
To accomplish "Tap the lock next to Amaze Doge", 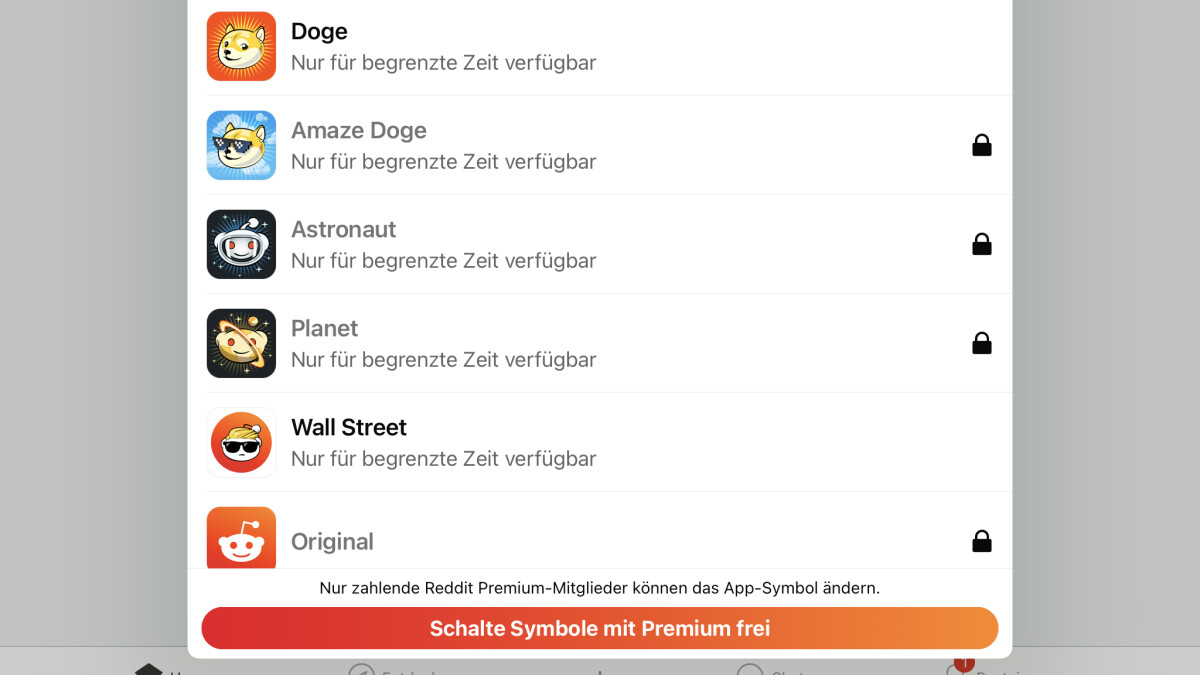I will pyautogui.click(x=982, y=146).
